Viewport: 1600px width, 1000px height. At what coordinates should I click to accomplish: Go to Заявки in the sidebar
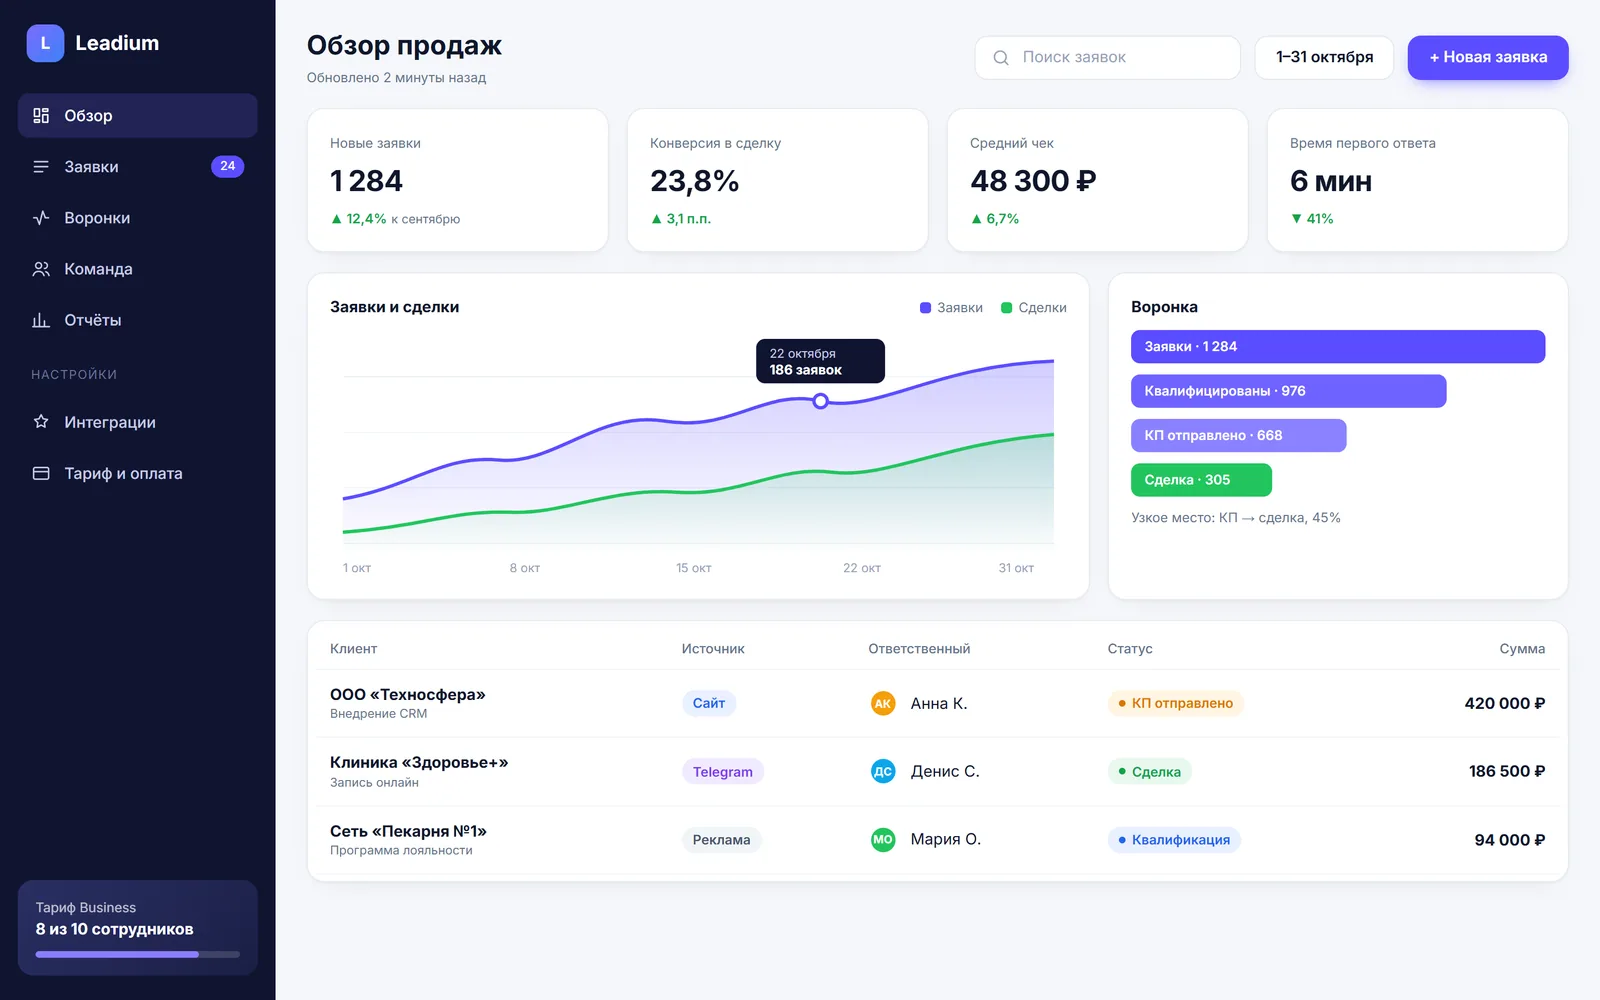(138, 167)
